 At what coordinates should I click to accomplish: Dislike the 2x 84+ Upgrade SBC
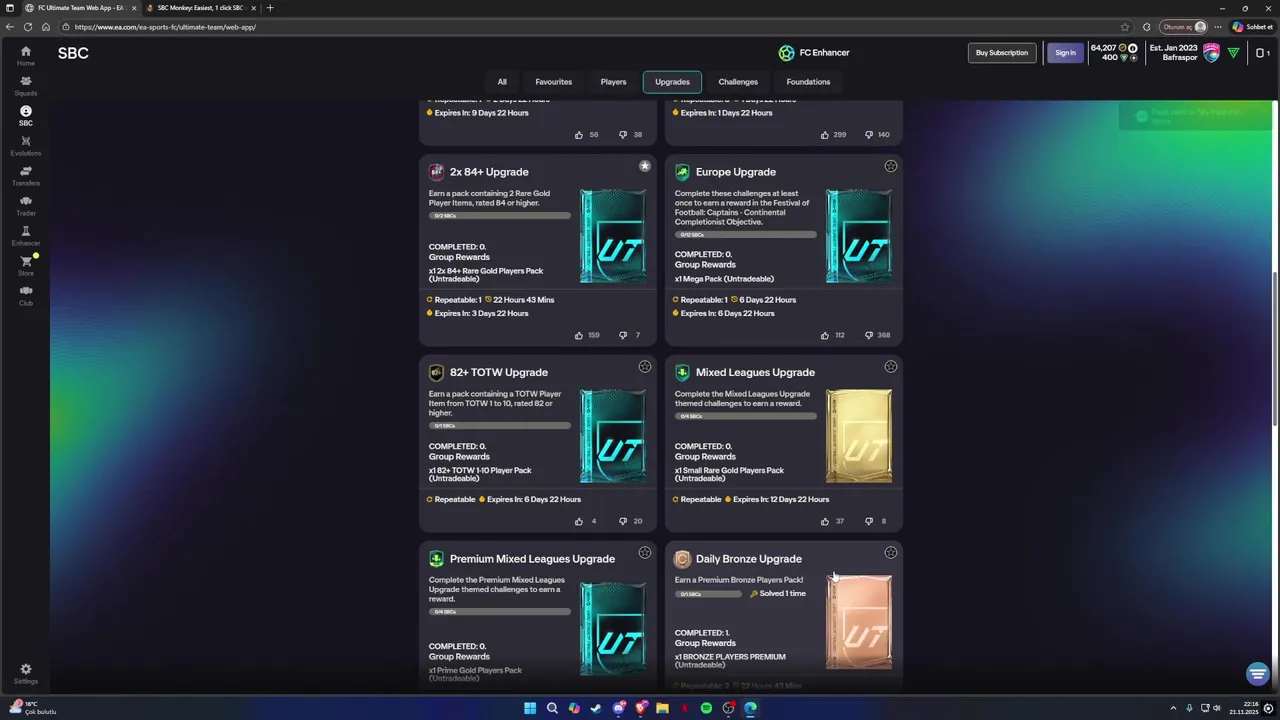[623, 335]
